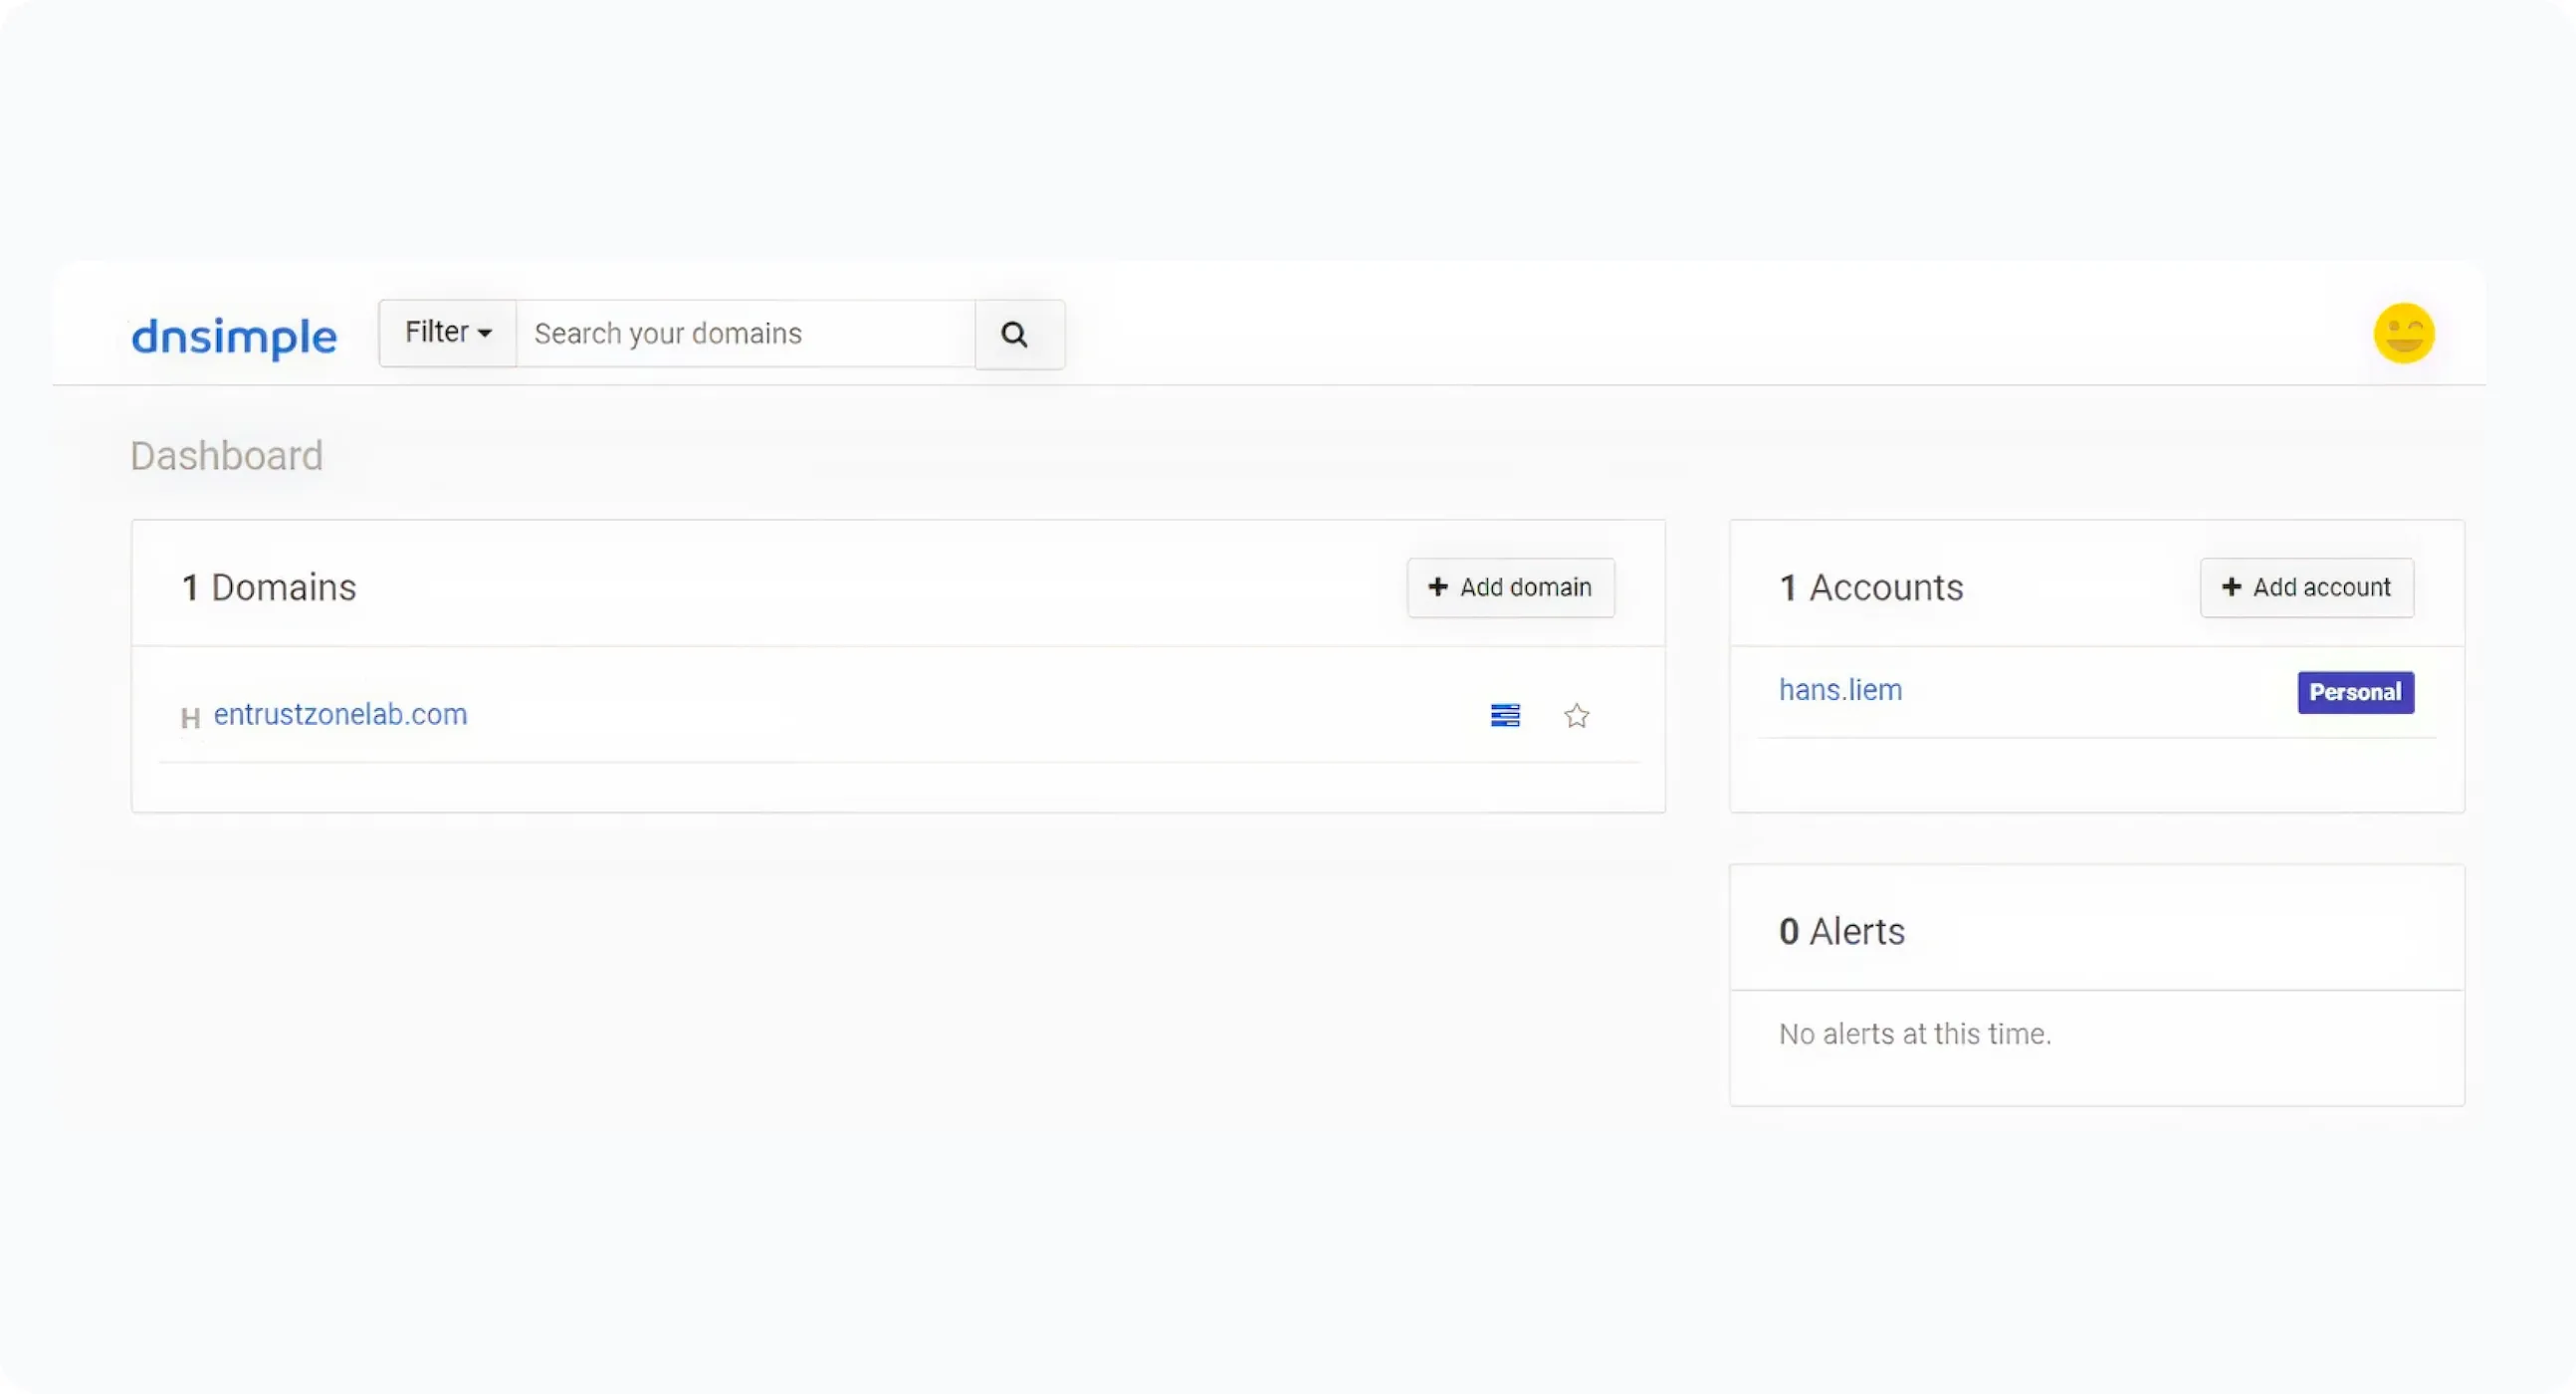This screenshot has height=1394, width=2576.
Task: Click the 1 Accounts panel heading
Action: coord(1870,587)
